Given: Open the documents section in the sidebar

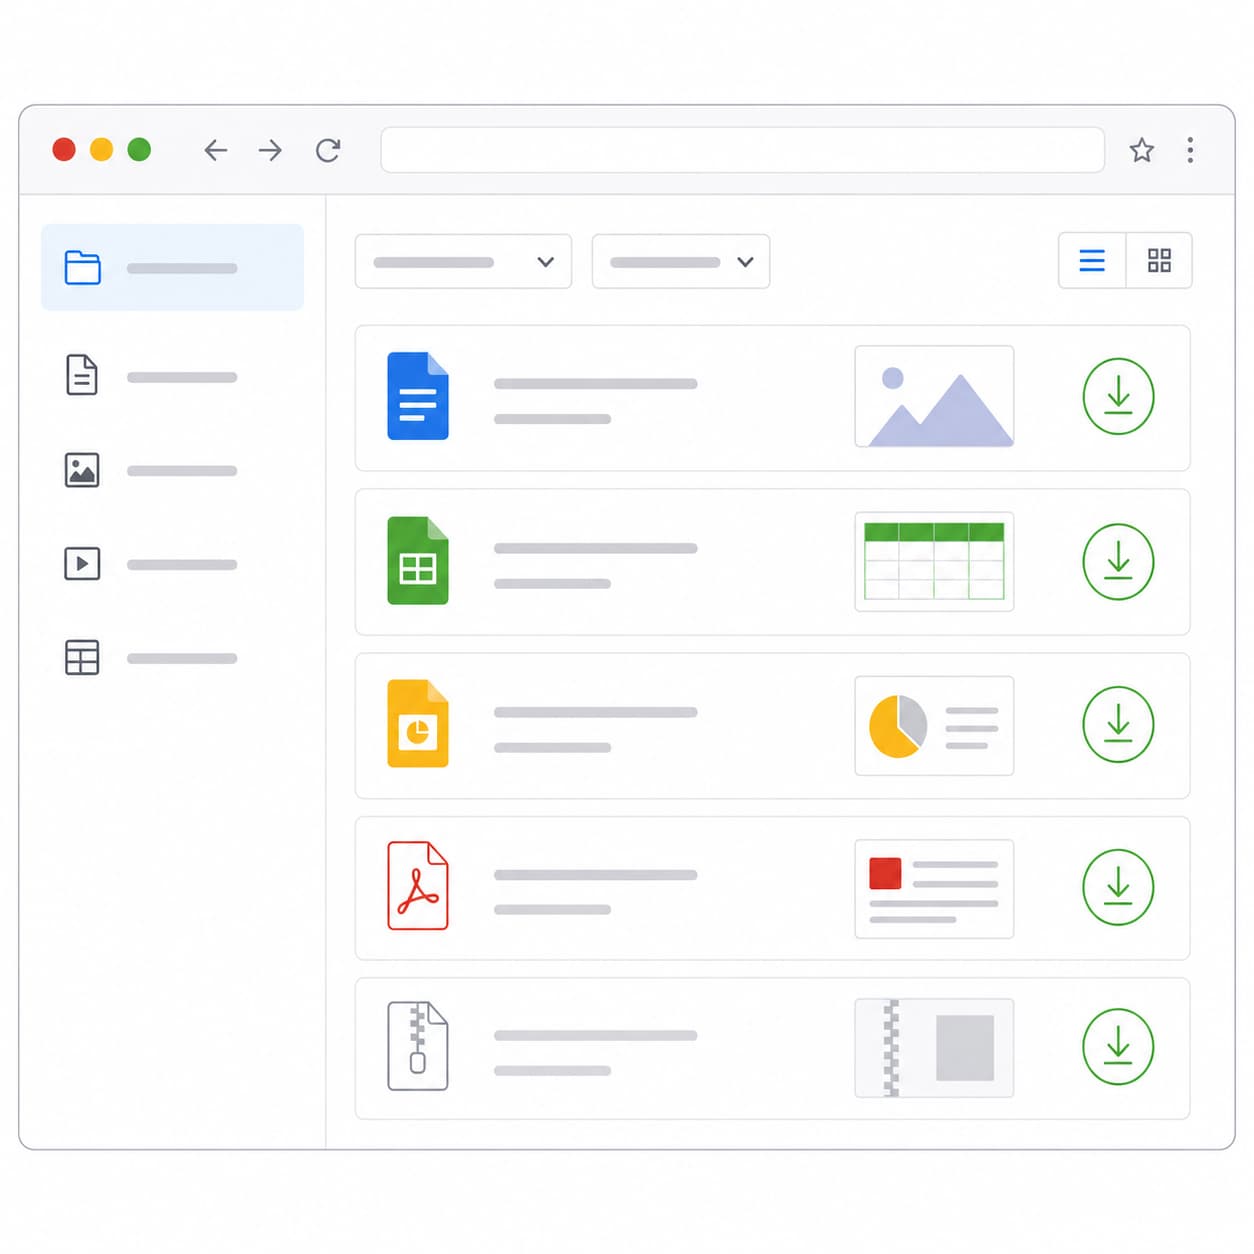Looking at the screenshot, I should (151, 376).
